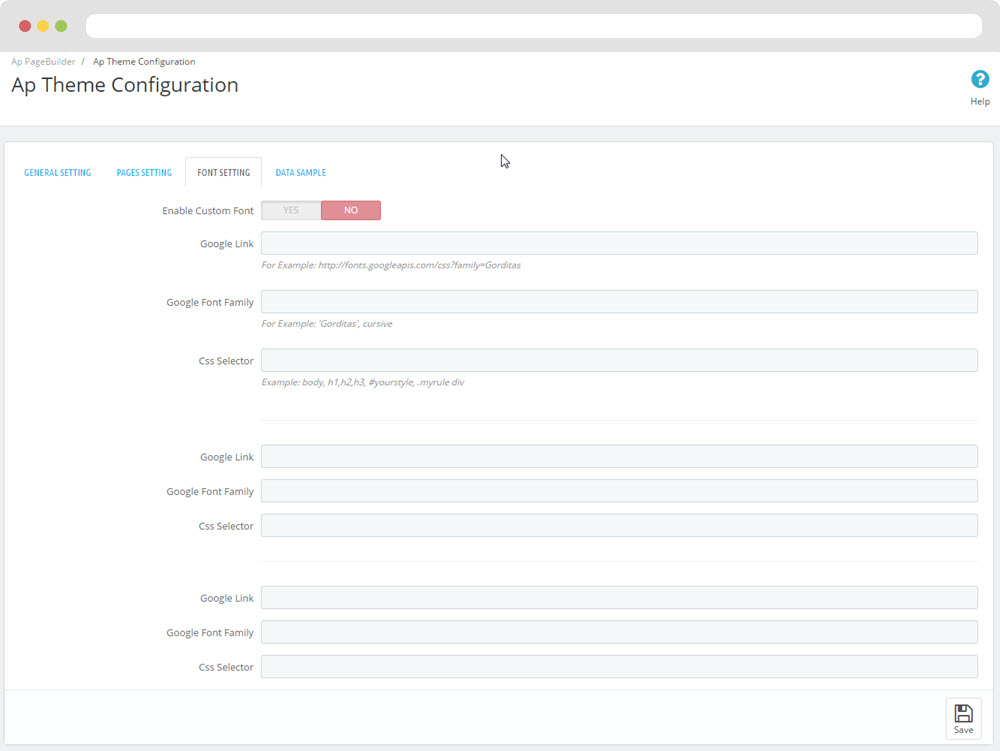Image resolution: width=1000 pixels, height=751 pixels.
Task: Click the second Google Link input field
Action: click(x=619, y=457)
